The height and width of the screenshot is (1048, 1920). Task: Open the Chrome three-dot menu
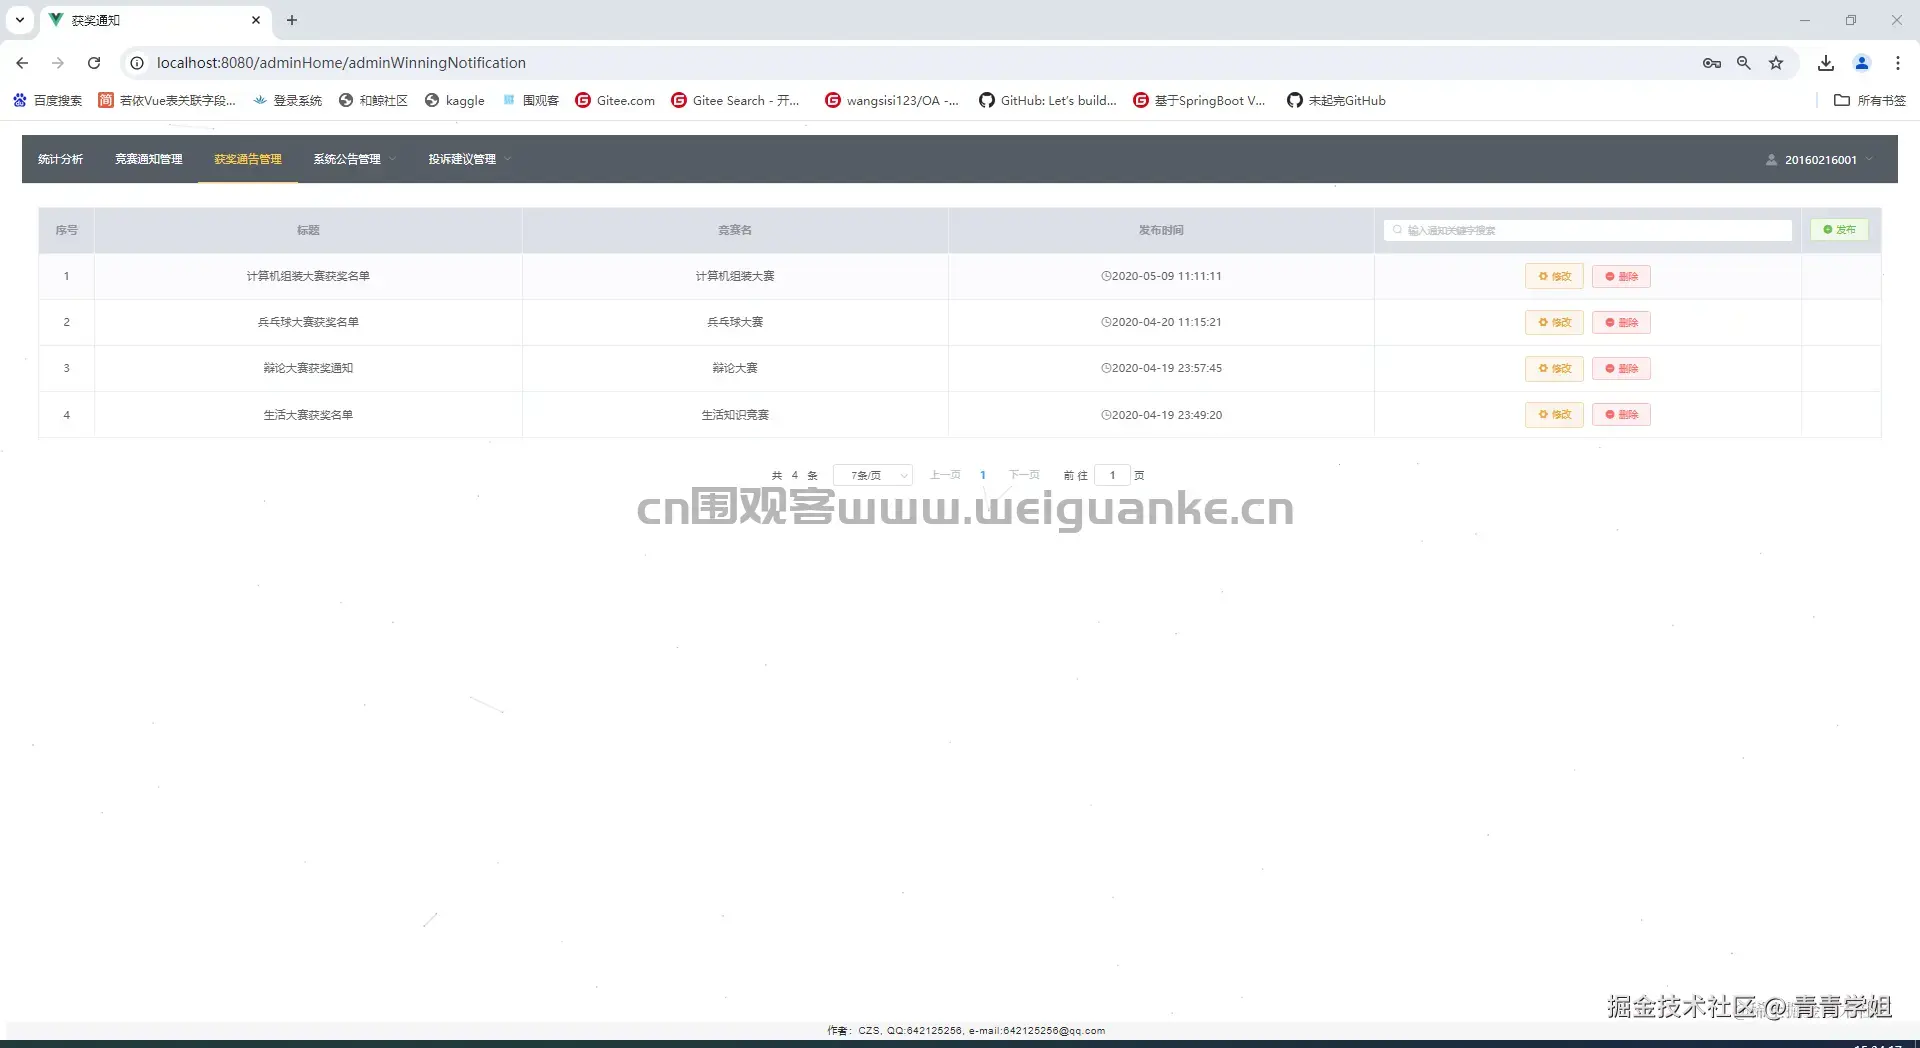click(x=1898, y=63)
